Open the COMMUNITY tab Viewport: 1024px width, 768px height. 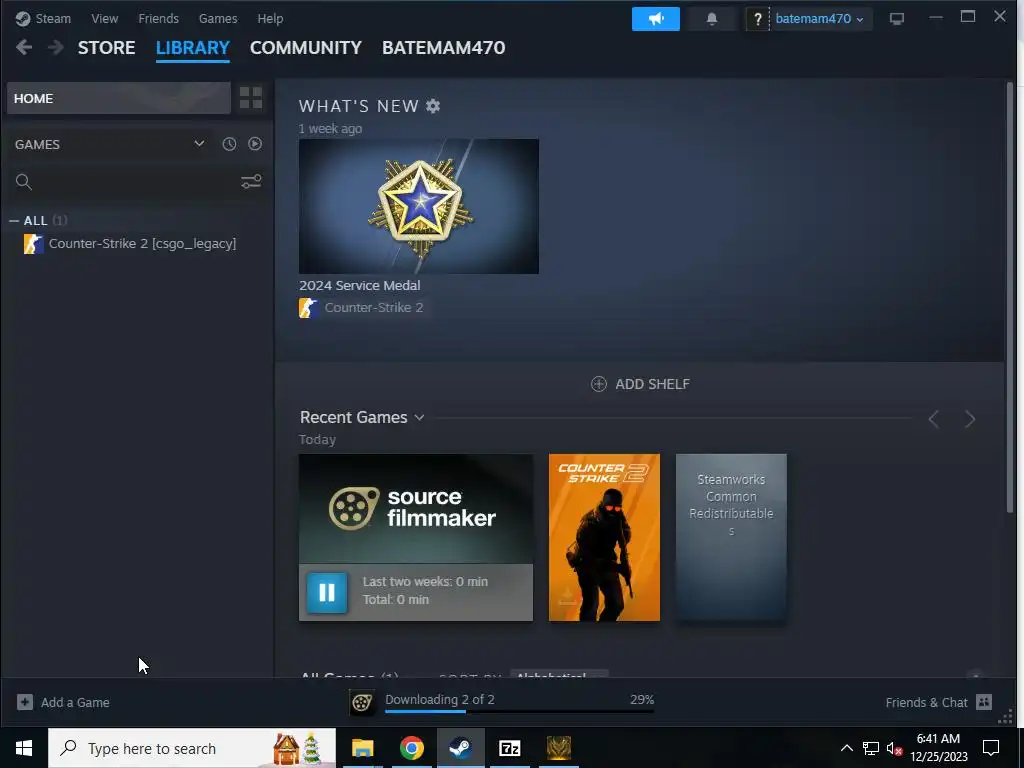[306, 48]
